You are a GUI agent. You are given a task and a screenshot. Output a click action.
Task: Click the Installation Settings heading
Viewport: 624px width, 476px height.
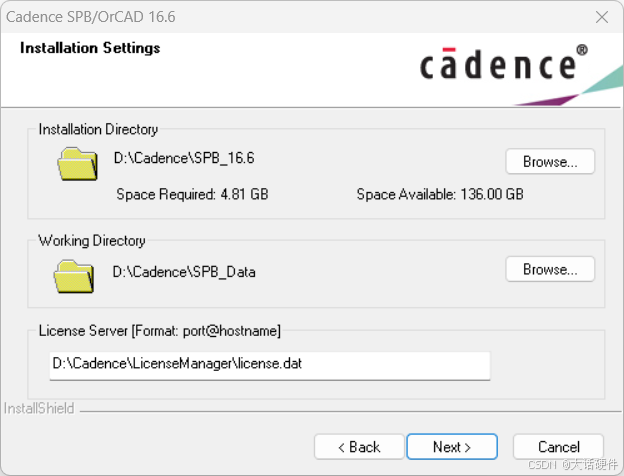pyautogui.click(x=90, y=48)
